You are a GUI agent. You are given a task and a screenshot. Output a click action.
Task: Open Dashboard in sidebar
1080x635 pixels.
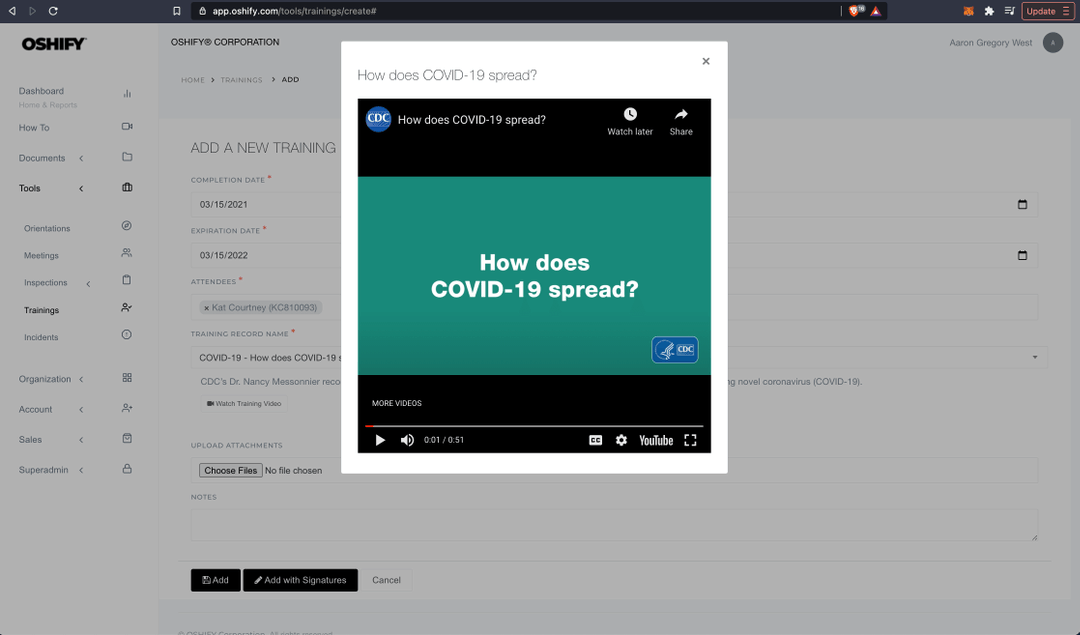41,91
